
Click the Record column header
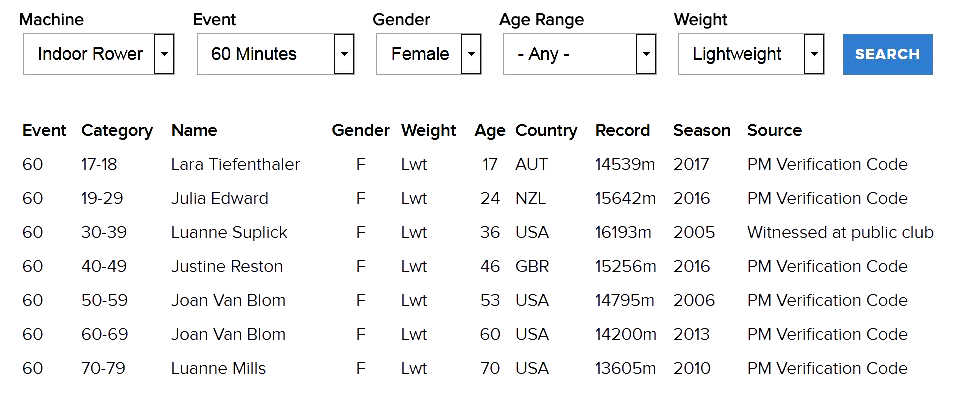[622, 130]
